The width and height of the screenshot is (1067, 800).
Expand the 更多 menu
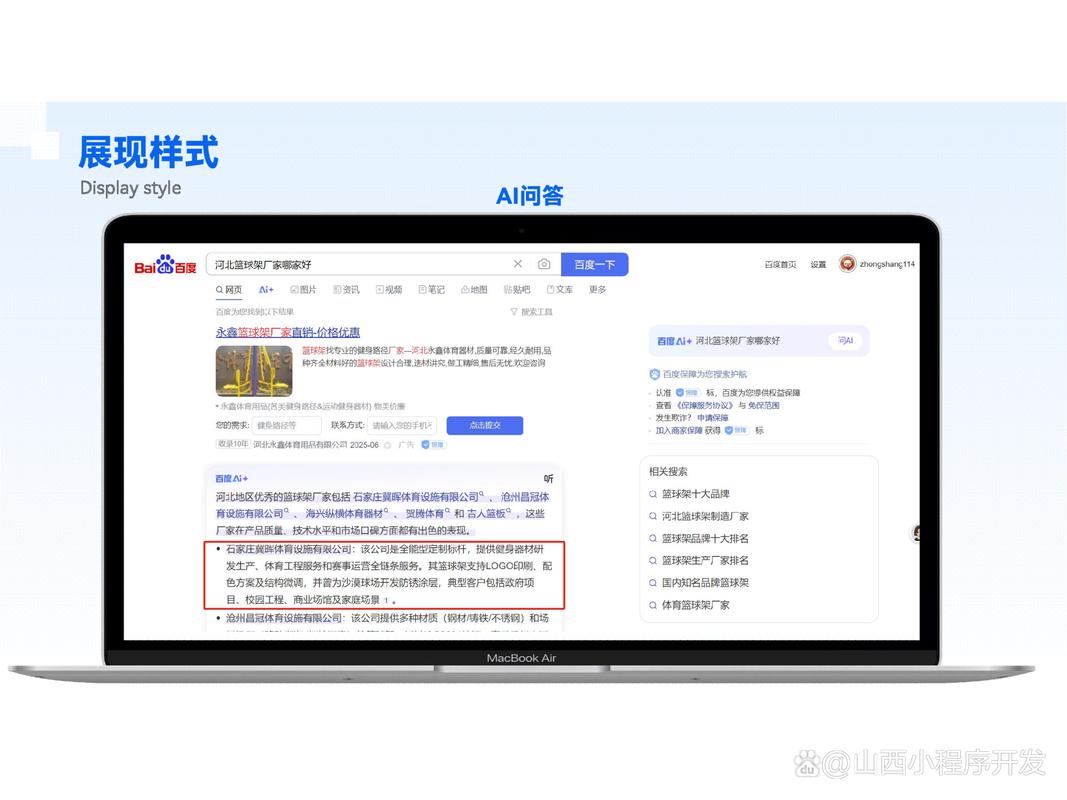pos(597,290)
